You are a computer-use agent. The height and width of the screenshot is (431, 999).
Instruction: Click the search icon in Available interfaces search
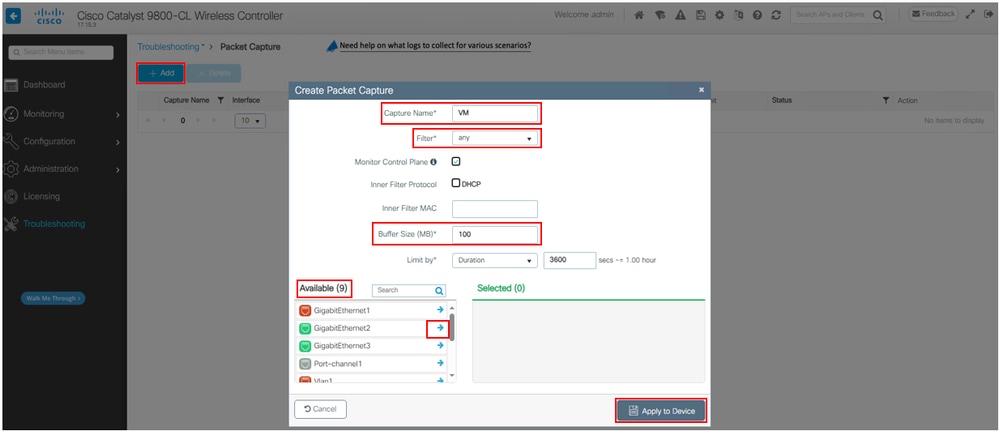(x=439, y=290)
